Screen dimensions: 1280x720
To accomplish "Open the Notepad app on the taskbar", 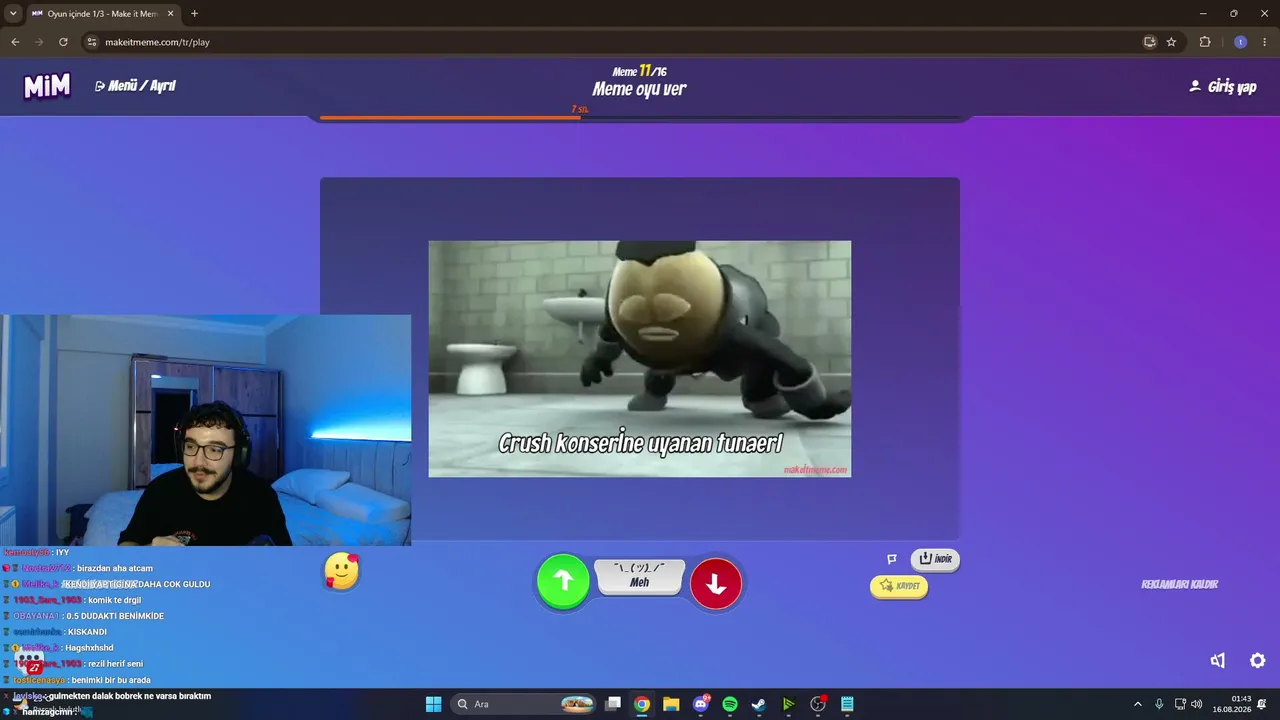I will 847,704.
